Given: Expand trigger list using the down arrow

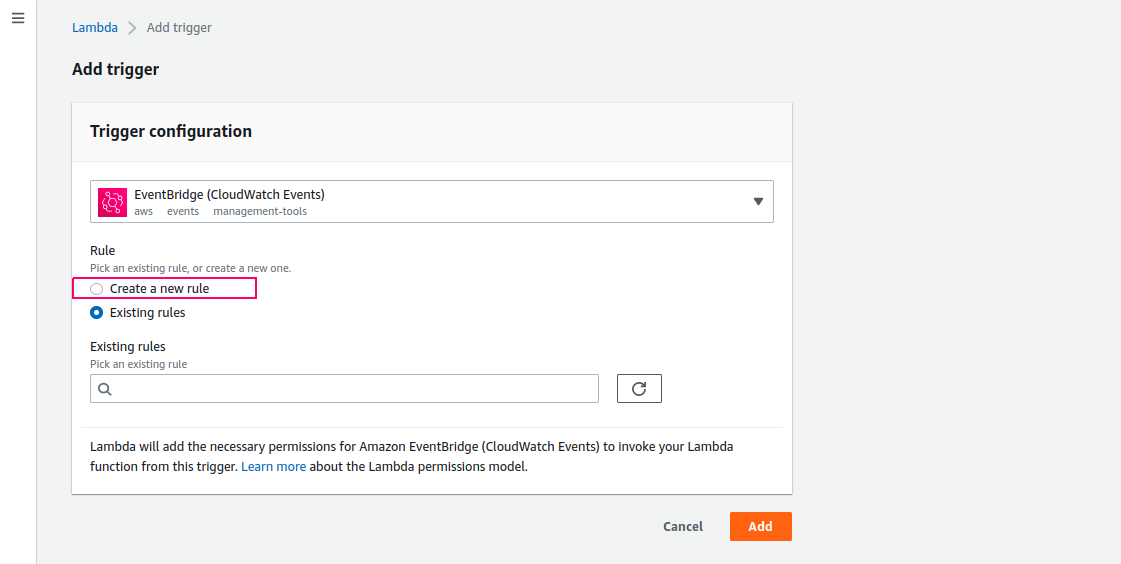Looking at the screenshot, I should 759,202.
